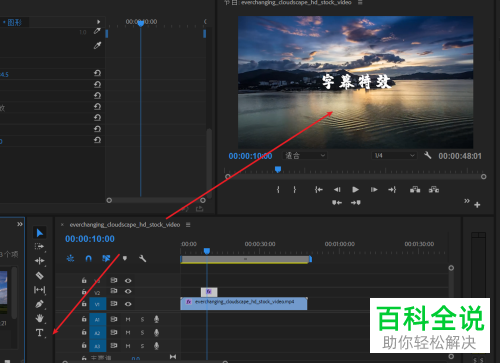The image size is (500, 363).
Task: Go to Out point in program monitor
Action: click(392, 189)
